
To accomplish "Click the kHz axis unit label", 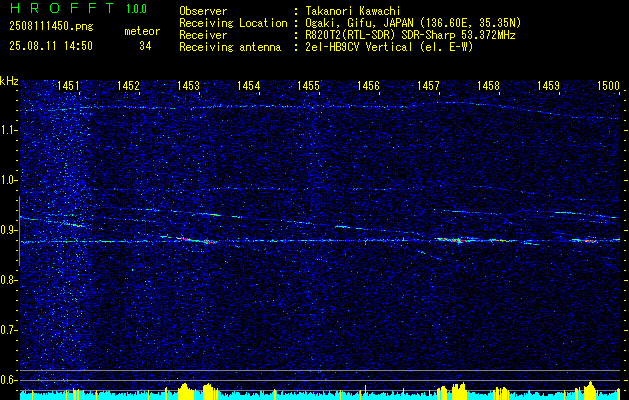I will (9, 81).
